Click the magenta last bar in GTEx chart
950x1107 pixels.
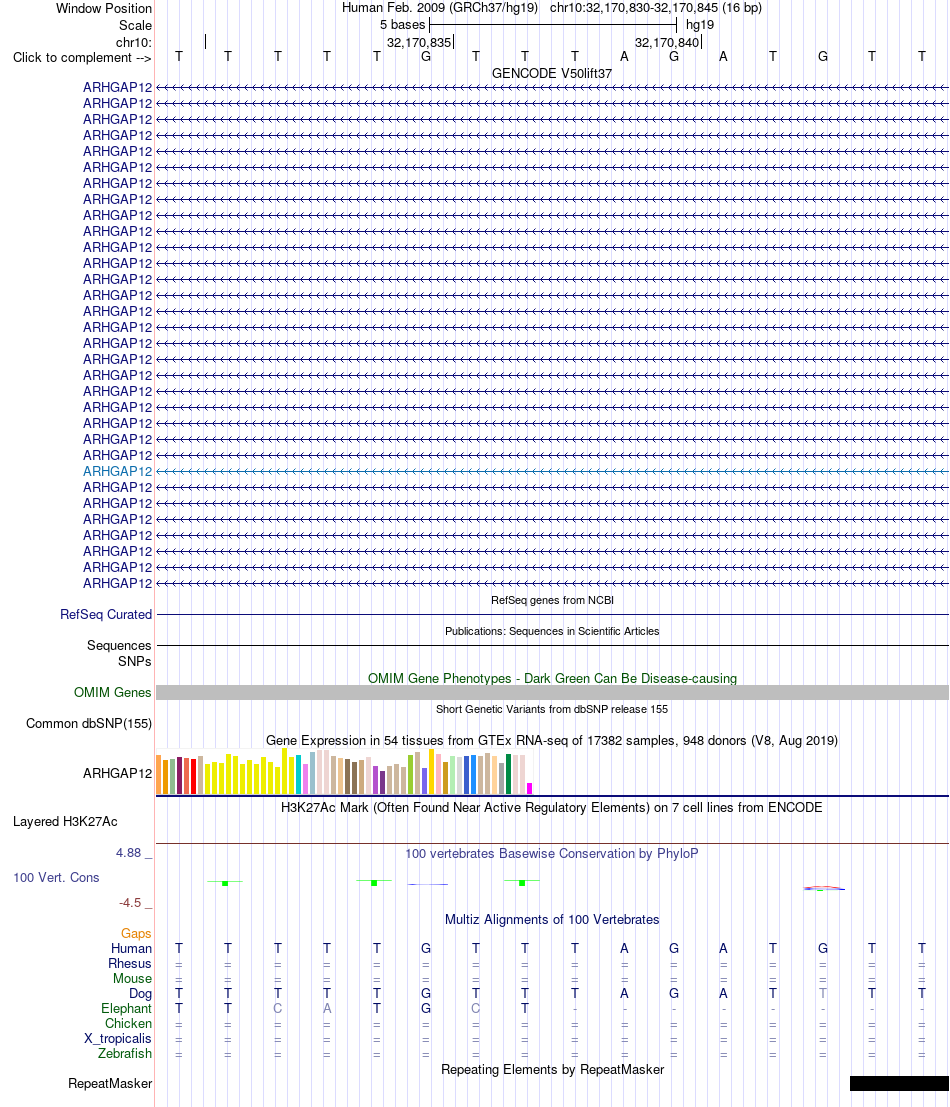[529, 789]
